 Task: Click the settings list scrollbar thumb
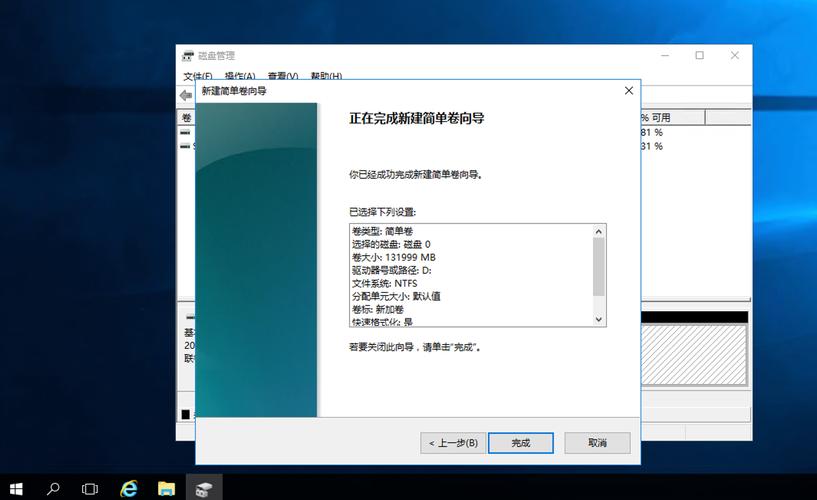click(599, 266)
